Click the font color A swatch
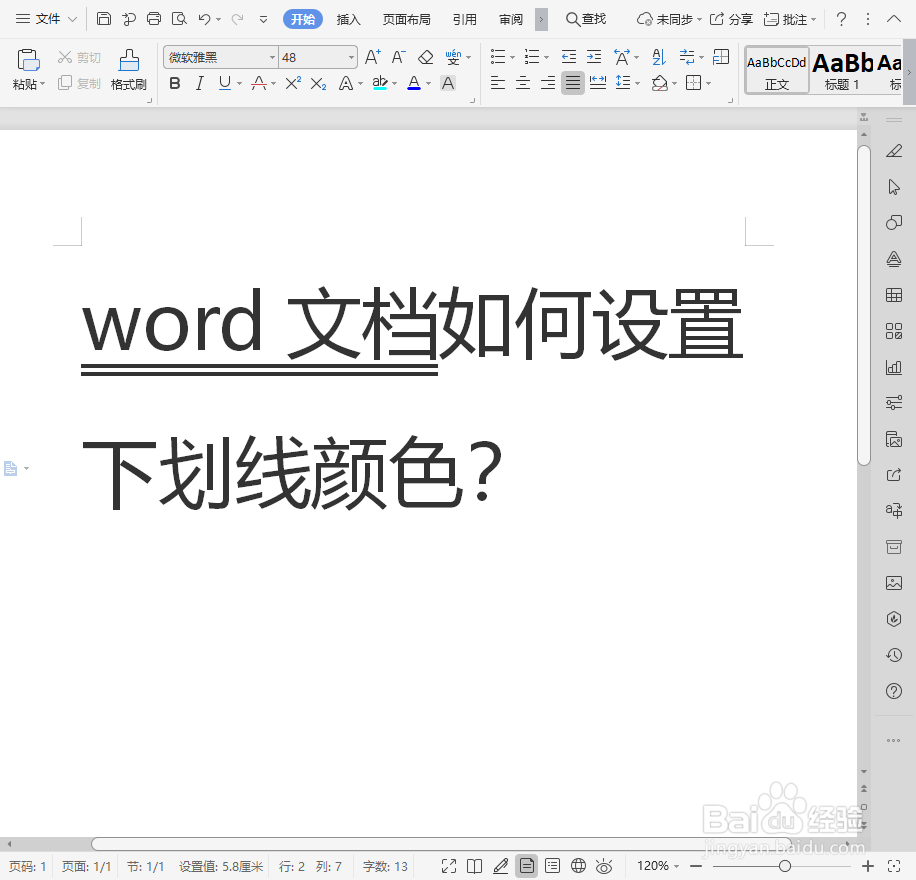916x880 pixels. (x=414, y=83)
